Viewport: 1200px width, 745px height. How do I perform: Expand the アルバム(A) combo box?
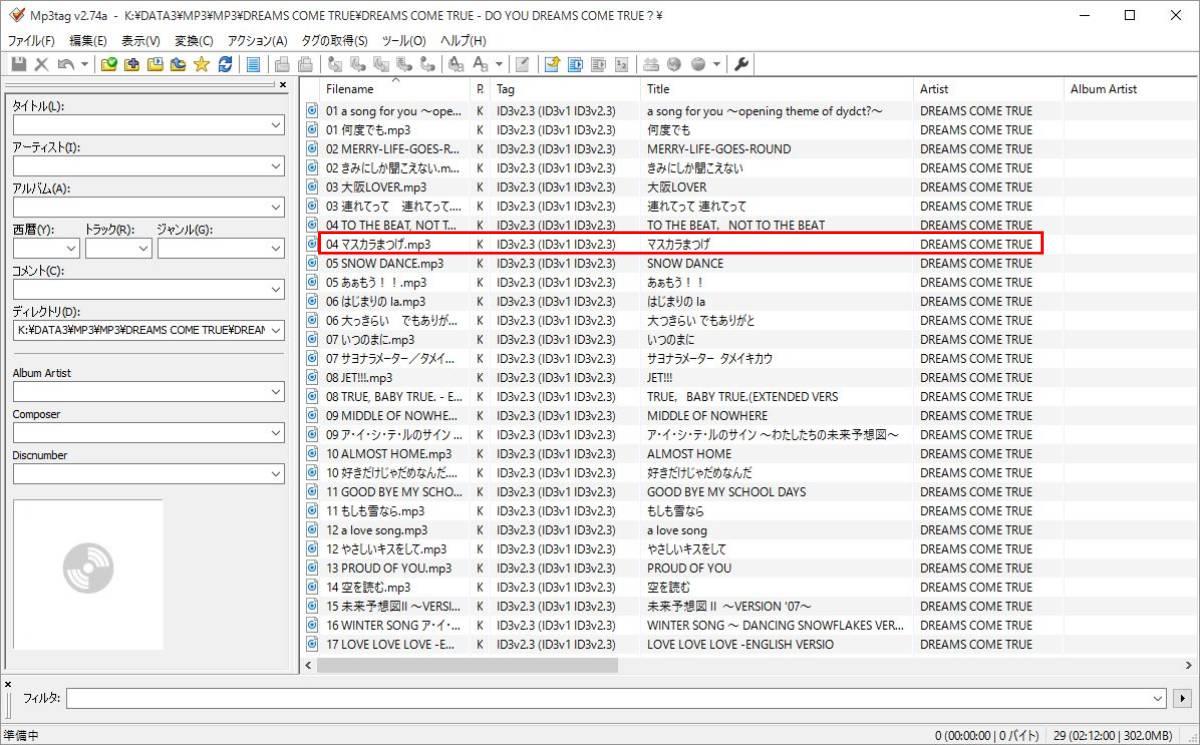pos(276,207)
